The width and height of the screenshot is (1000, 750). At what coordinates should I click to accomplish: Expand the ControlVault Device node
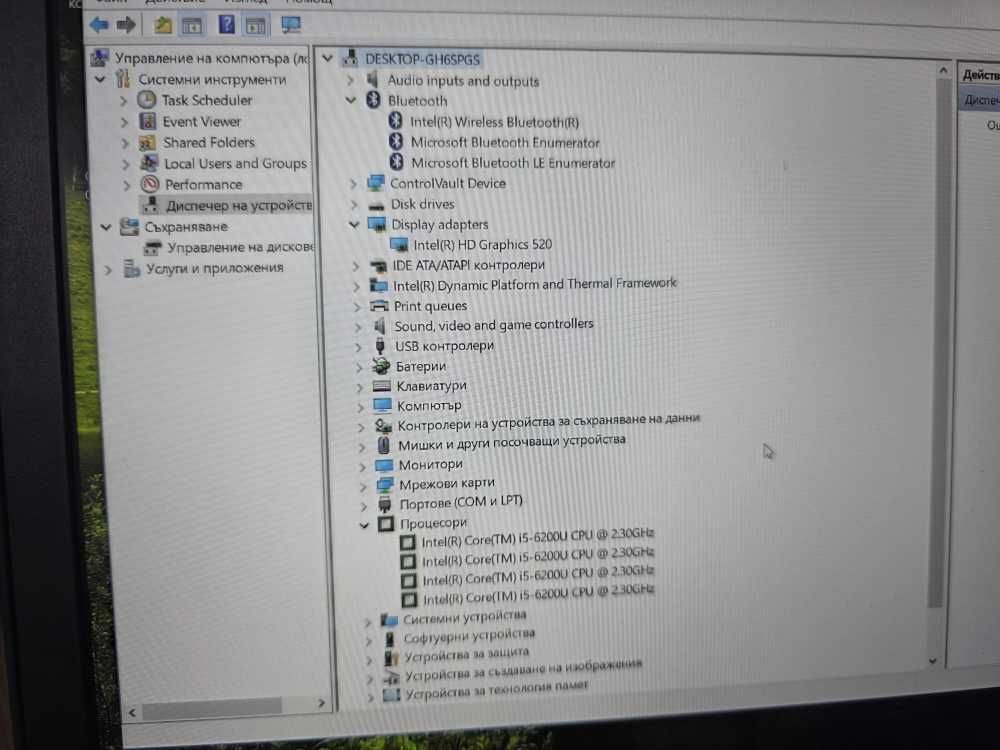coord(353,184)
